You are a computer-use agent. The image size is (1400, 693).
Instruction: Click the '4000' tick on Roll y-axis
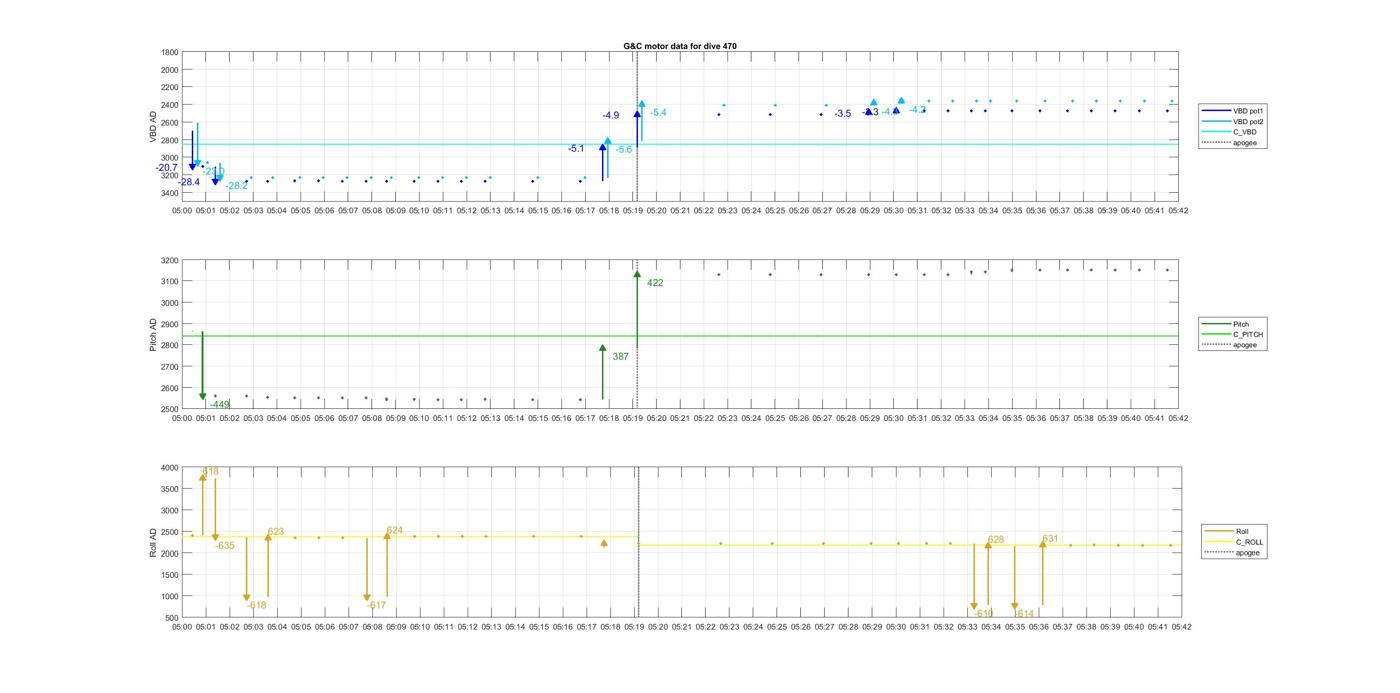(170, 468)
